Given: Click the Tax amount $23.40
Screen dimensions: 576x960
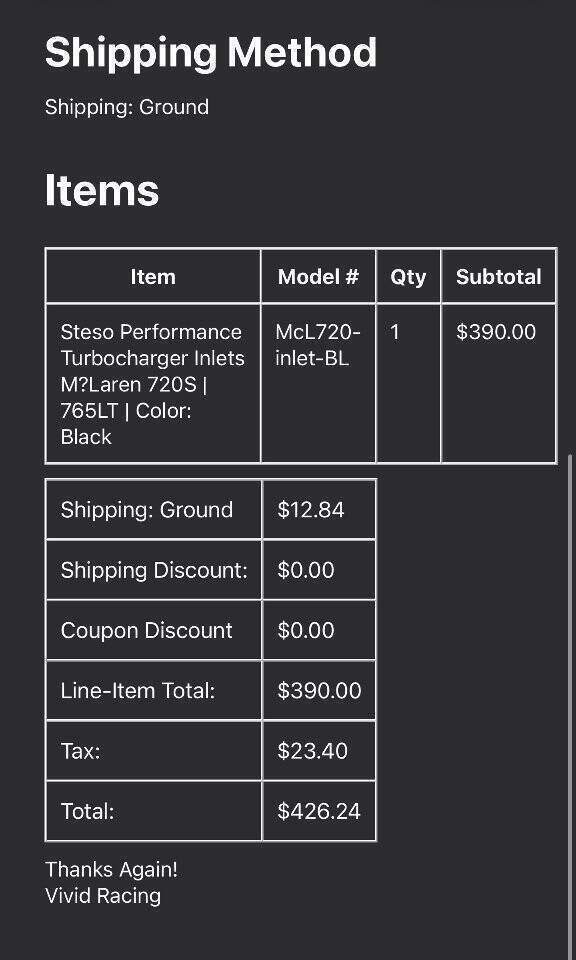Looking at the screenshot, I should (x=312, y=751).
